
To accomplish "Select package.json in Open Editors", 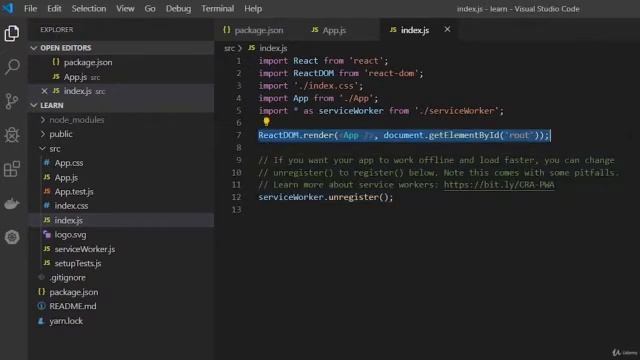I will pyautogui.click(x=88, y=62).
